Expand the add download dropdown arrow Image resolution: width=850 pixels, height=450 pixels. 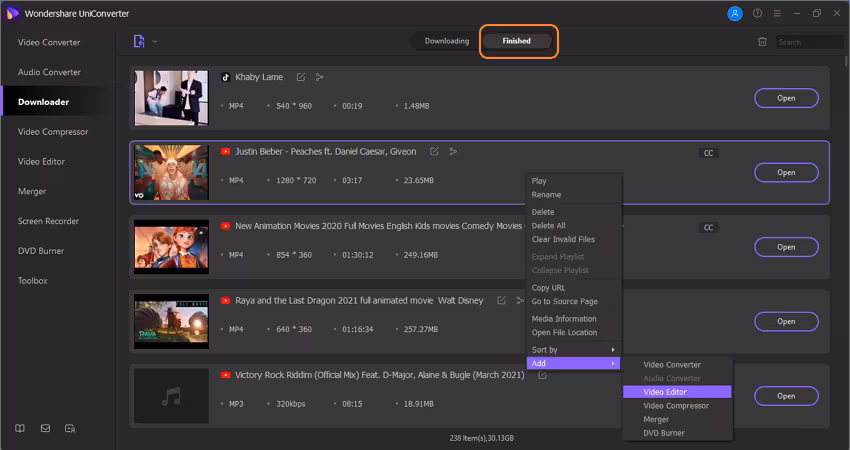(154, 41)
